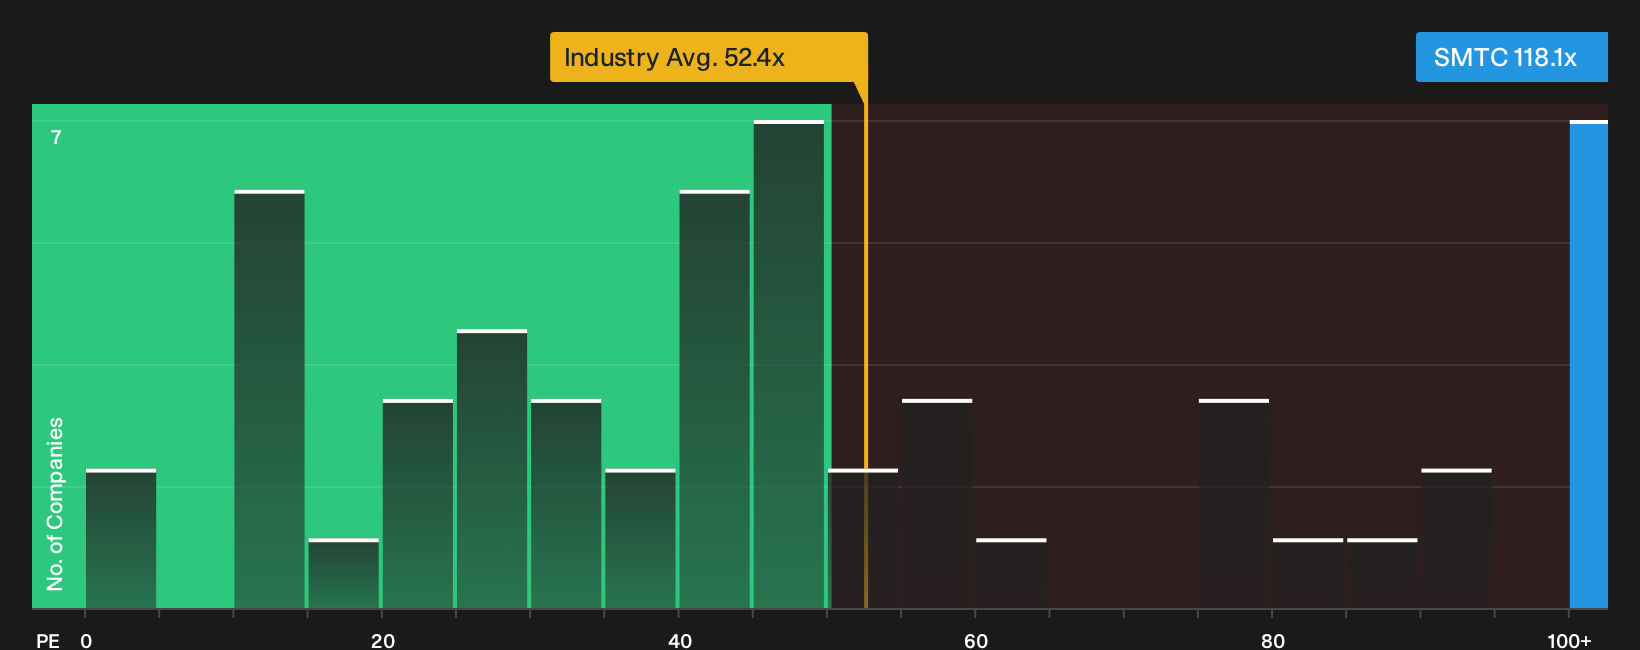Viewport: 1640px width, 650px height.
Task: Click the bar starting at PE 80
Action: coord(1308,574)
